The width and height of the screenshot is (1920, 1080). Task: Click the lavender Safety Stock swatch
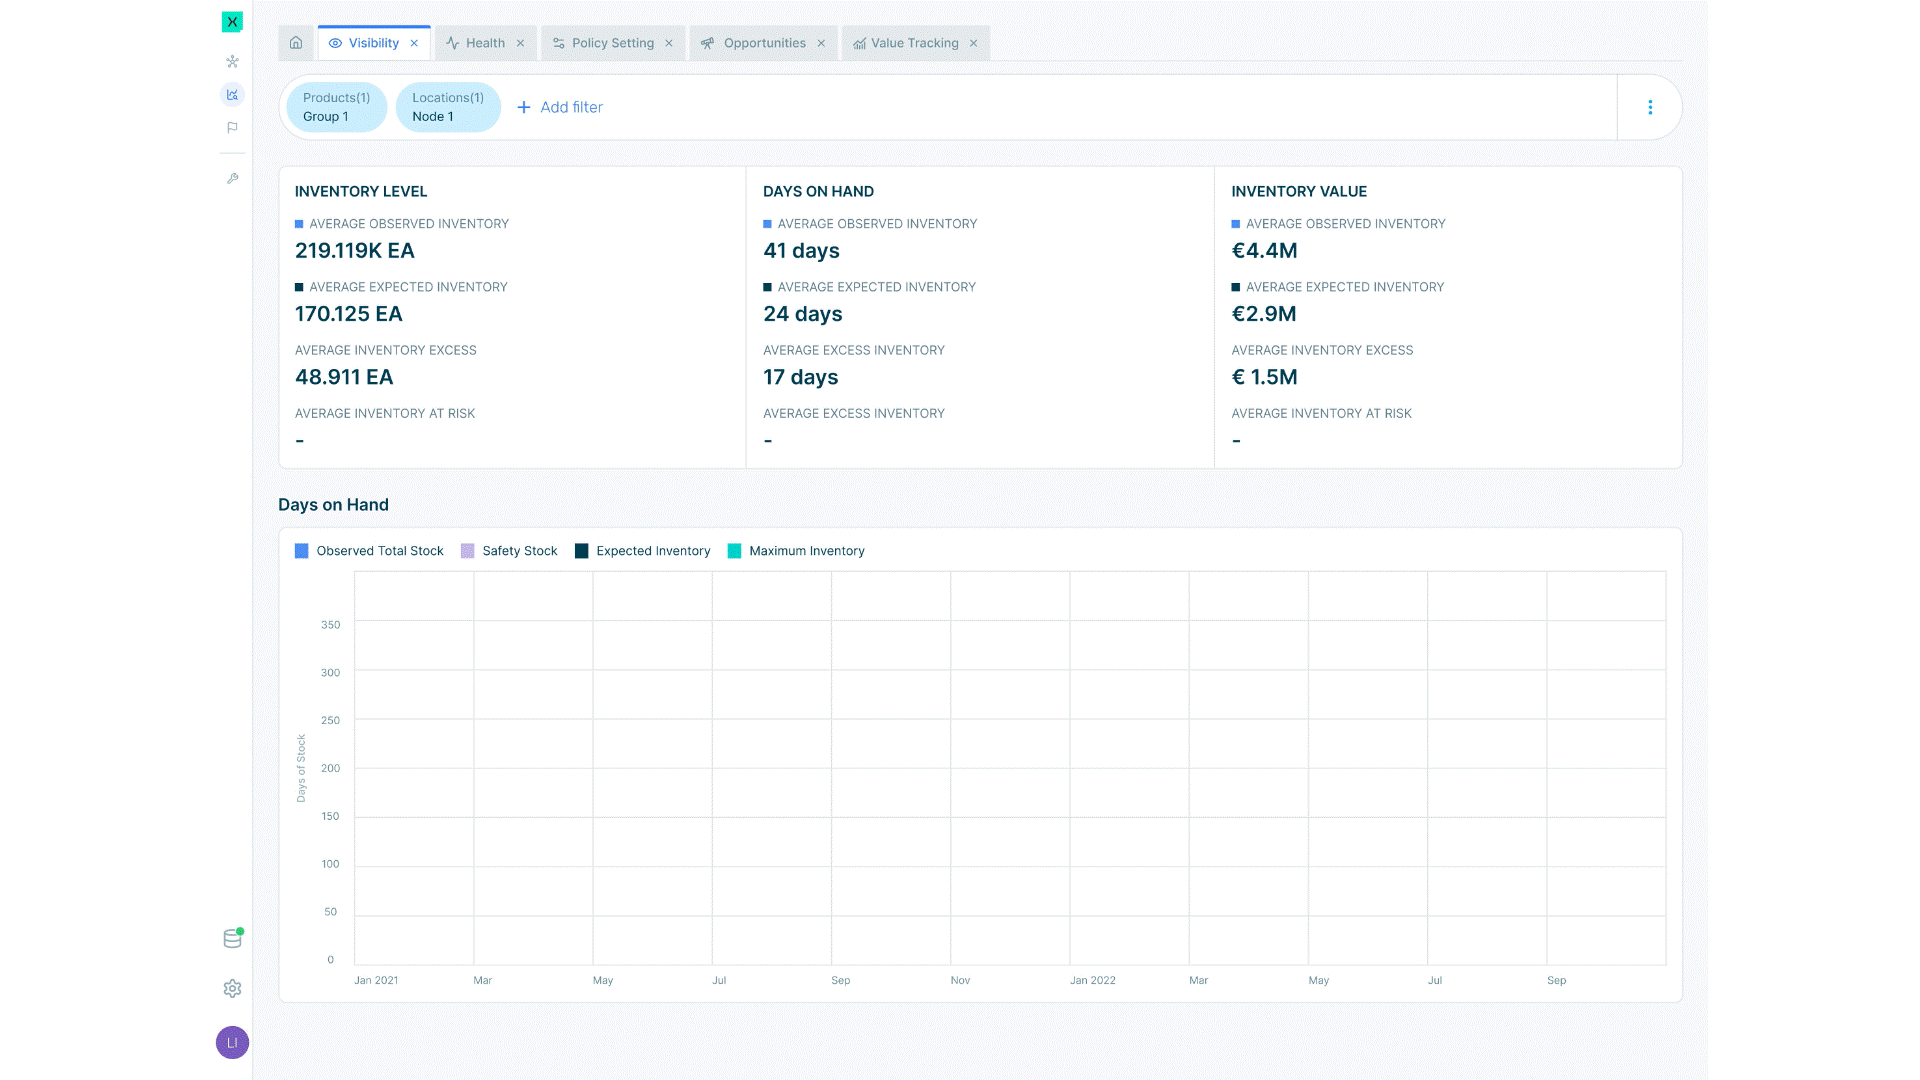pos(467,551)
